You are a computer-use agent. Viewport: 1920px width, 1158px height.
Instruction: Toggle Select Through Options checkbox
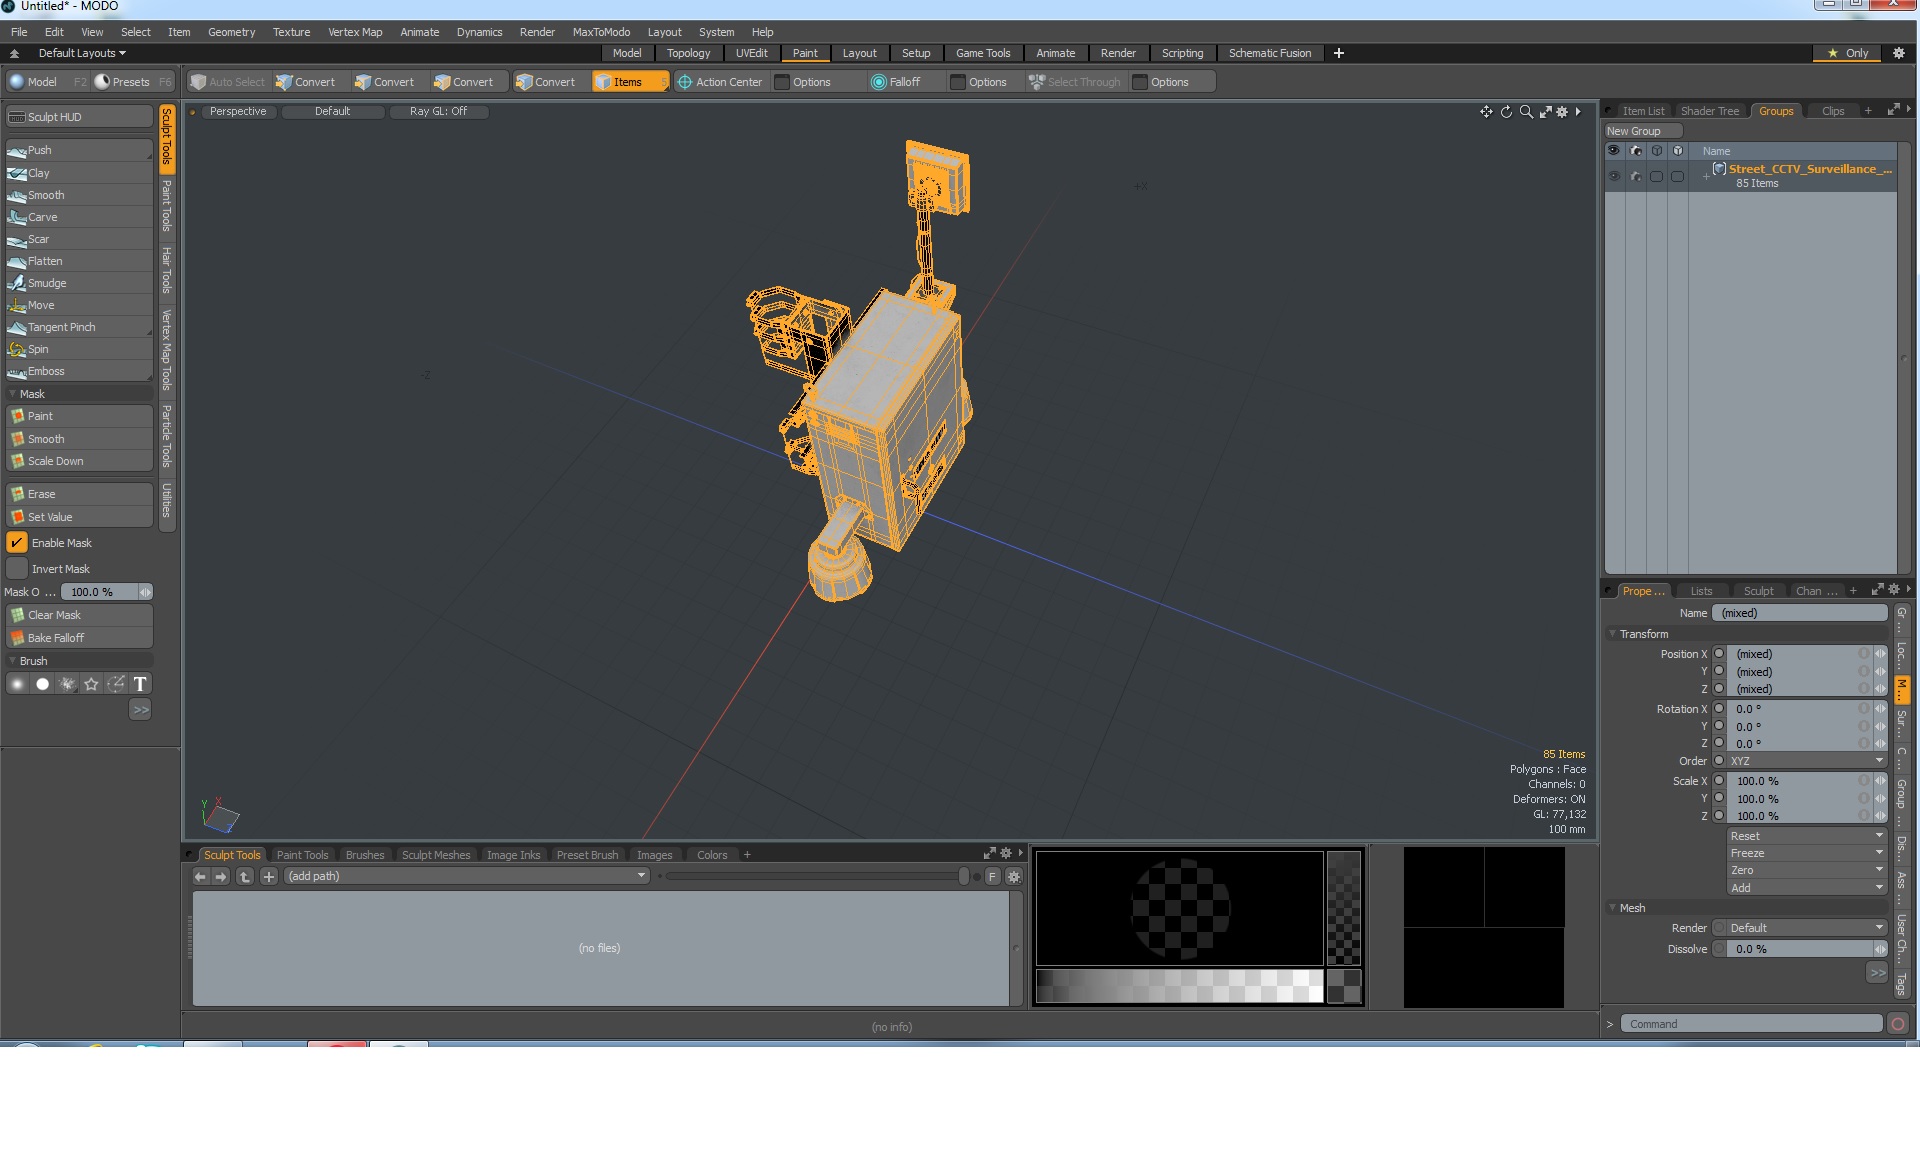1139,82
